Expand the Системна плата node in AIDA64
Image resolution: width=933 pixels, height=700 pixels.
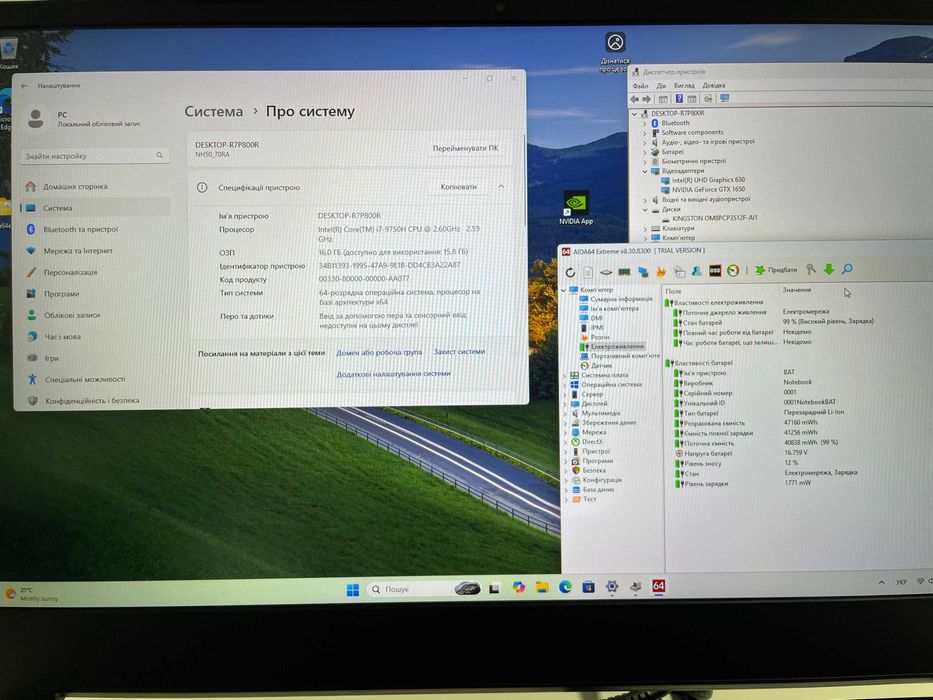(565, 376)
